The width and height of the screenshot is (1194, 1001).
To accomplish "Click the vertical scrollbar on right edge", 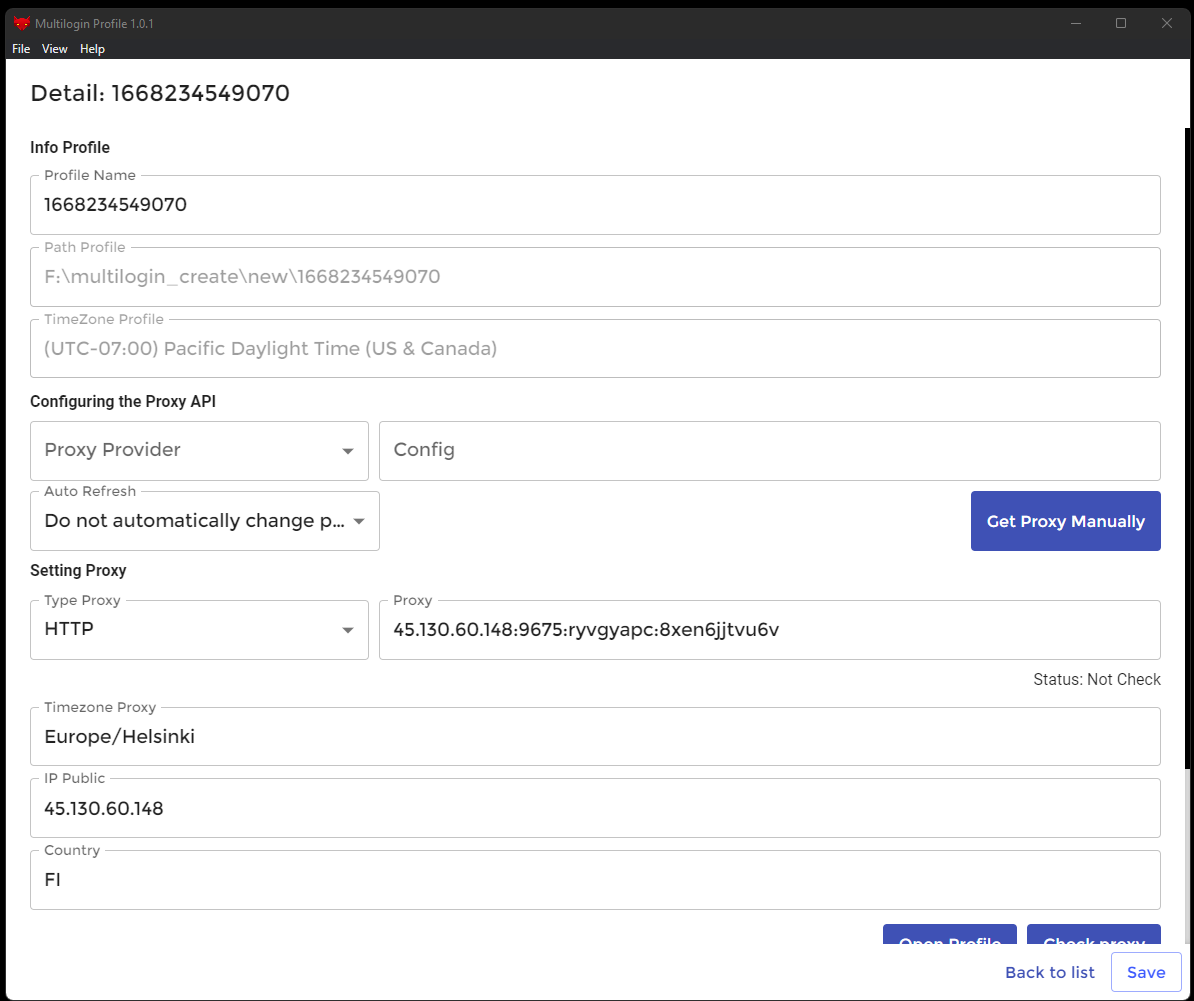I will pos(1188,449).
